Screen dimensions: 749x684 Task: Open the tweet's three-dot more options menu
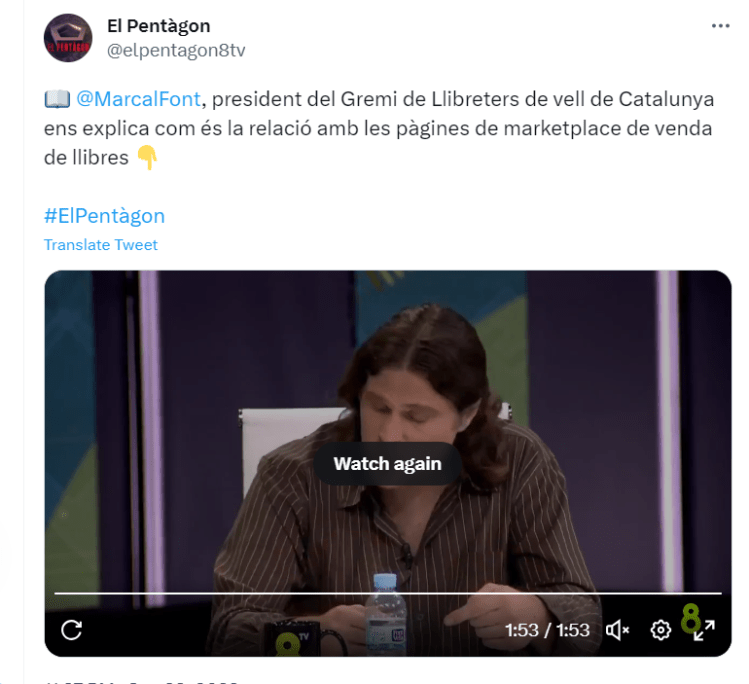pyautogui.click(x=720, y=26)
